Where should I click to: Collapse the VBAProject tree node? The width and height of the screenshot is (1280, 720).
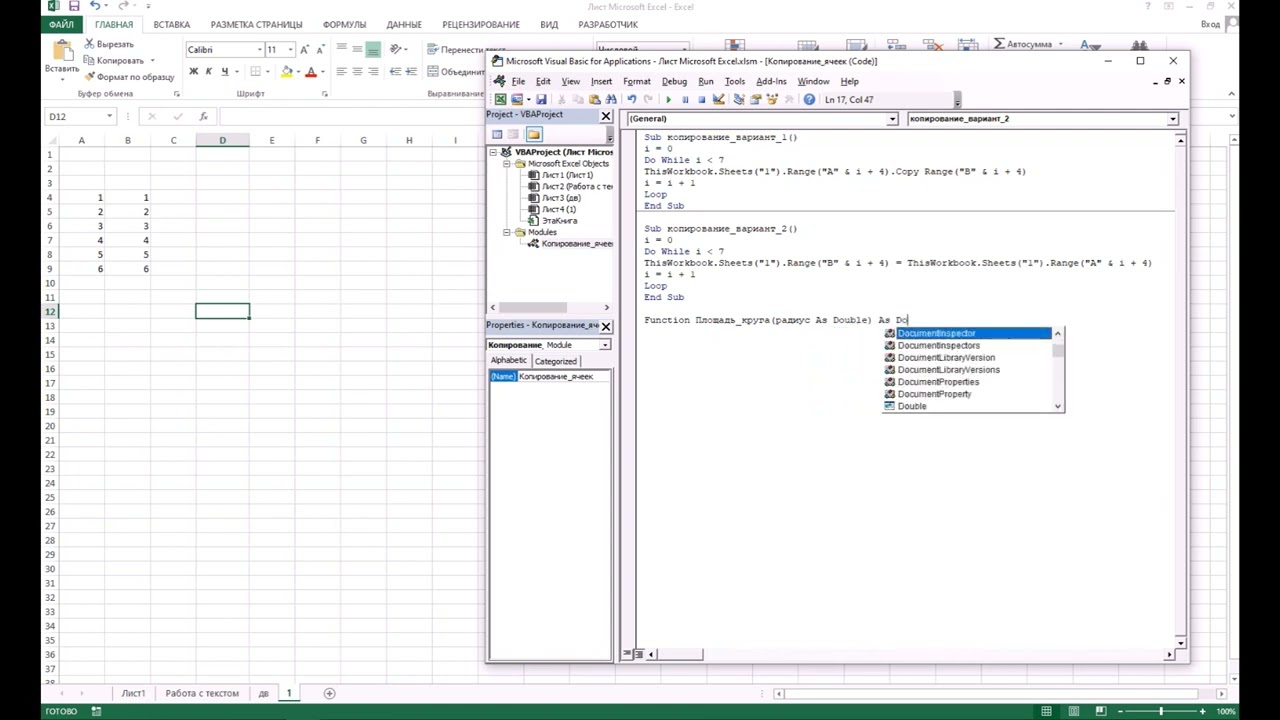(x=494, y=152)
